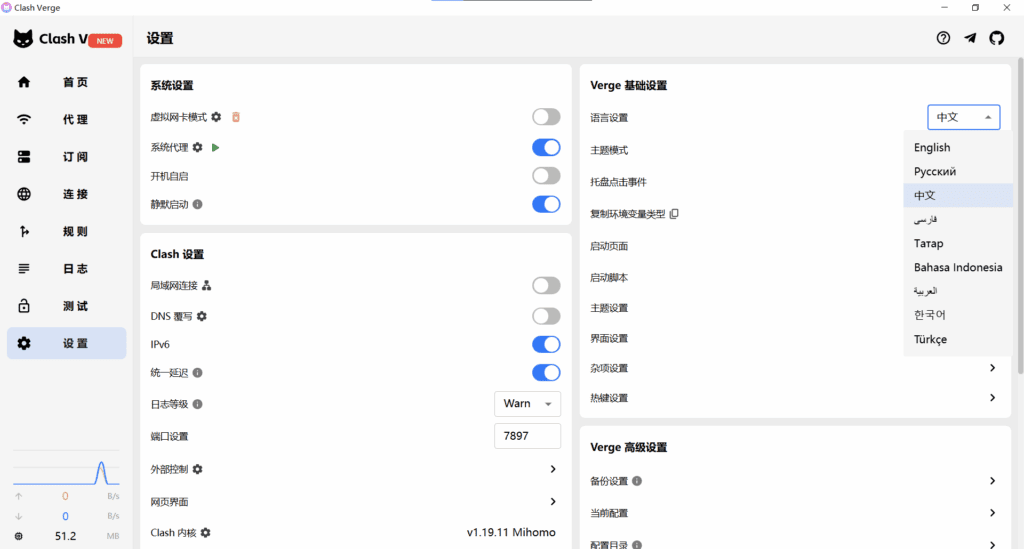Image resolution: width=1024 pixels, height=549 pixels.
Task: Click the traffic graph in the sidebar
Action: [66, 472]
